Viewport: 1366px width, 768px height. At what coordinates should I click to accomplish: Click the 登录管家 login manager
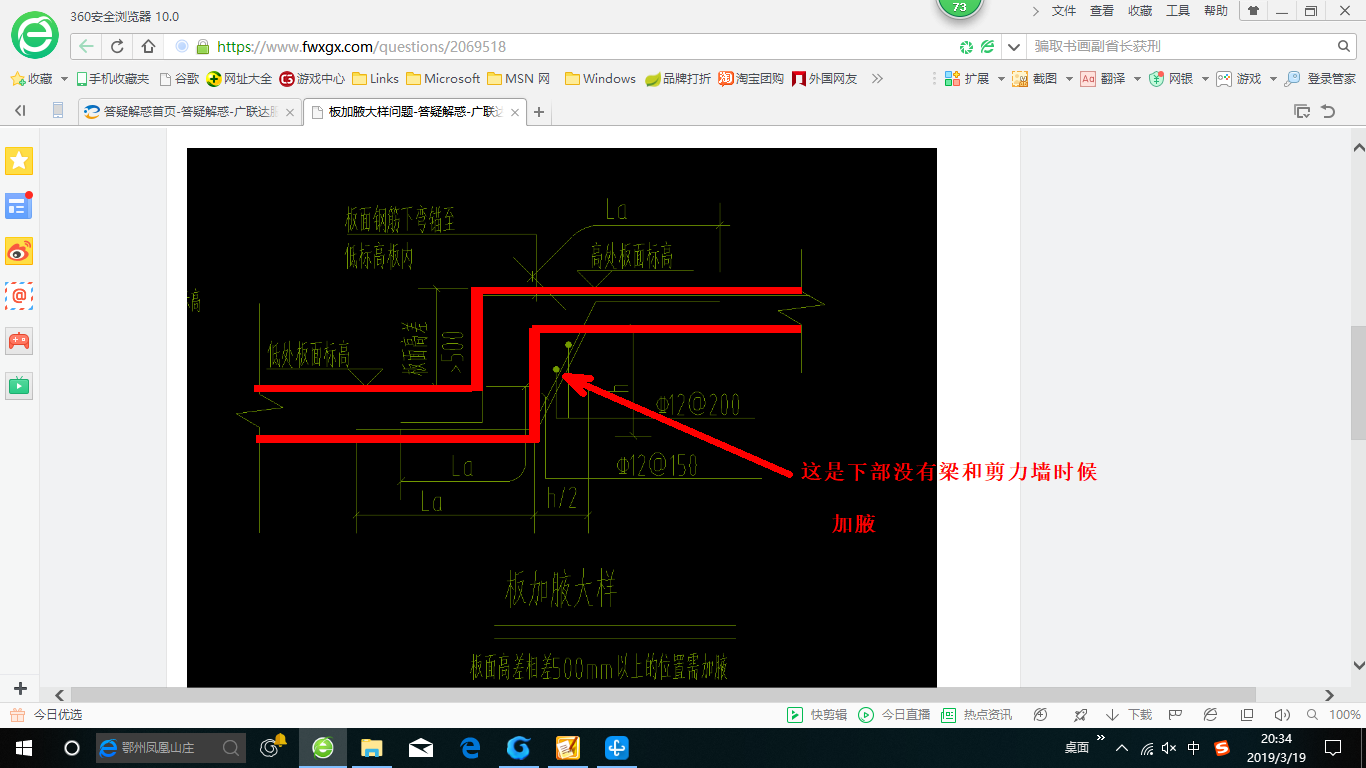pyautogui.click(x=1320, y=78)
